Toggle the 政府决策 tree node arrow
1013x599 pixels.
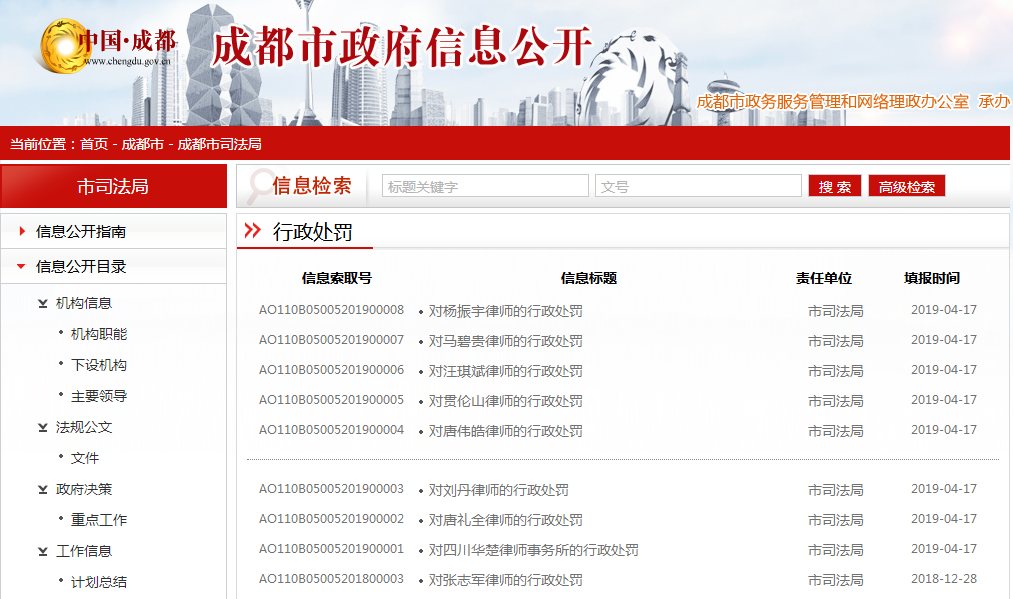tap(43, 489)
